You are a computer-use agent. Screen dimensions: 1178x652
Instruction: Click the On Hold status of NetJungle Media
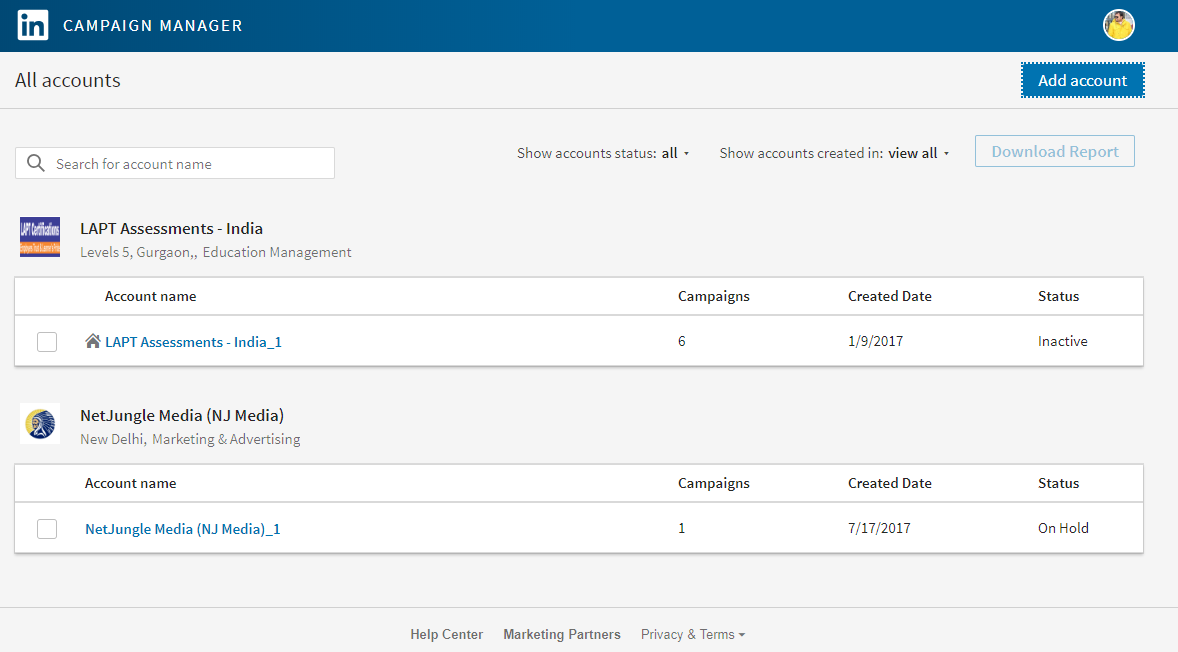1063,528
